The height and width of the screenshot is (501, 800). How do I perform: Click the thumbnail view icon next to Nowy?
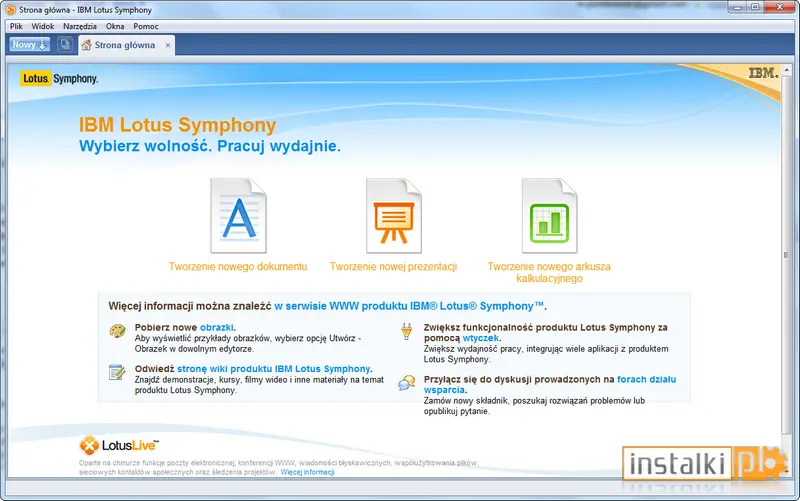coord(65,44)
